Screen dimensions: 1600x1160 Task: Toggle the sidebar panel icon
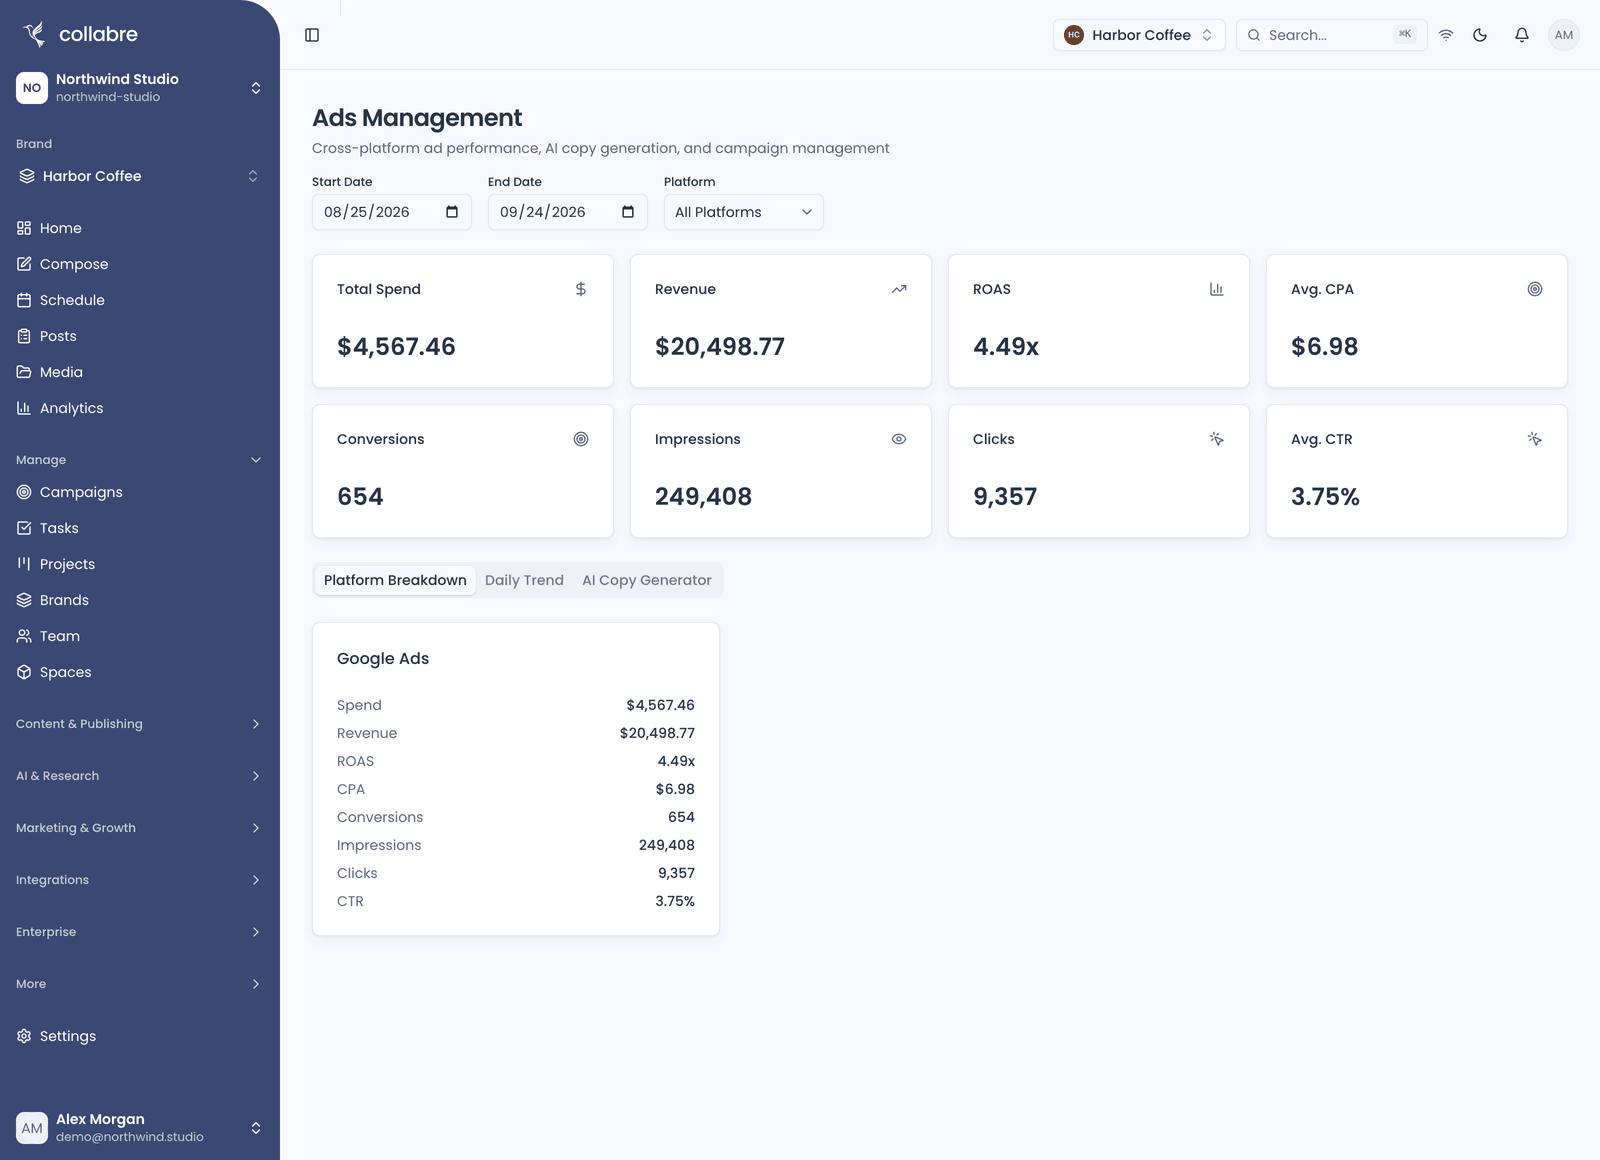[312, 35]
